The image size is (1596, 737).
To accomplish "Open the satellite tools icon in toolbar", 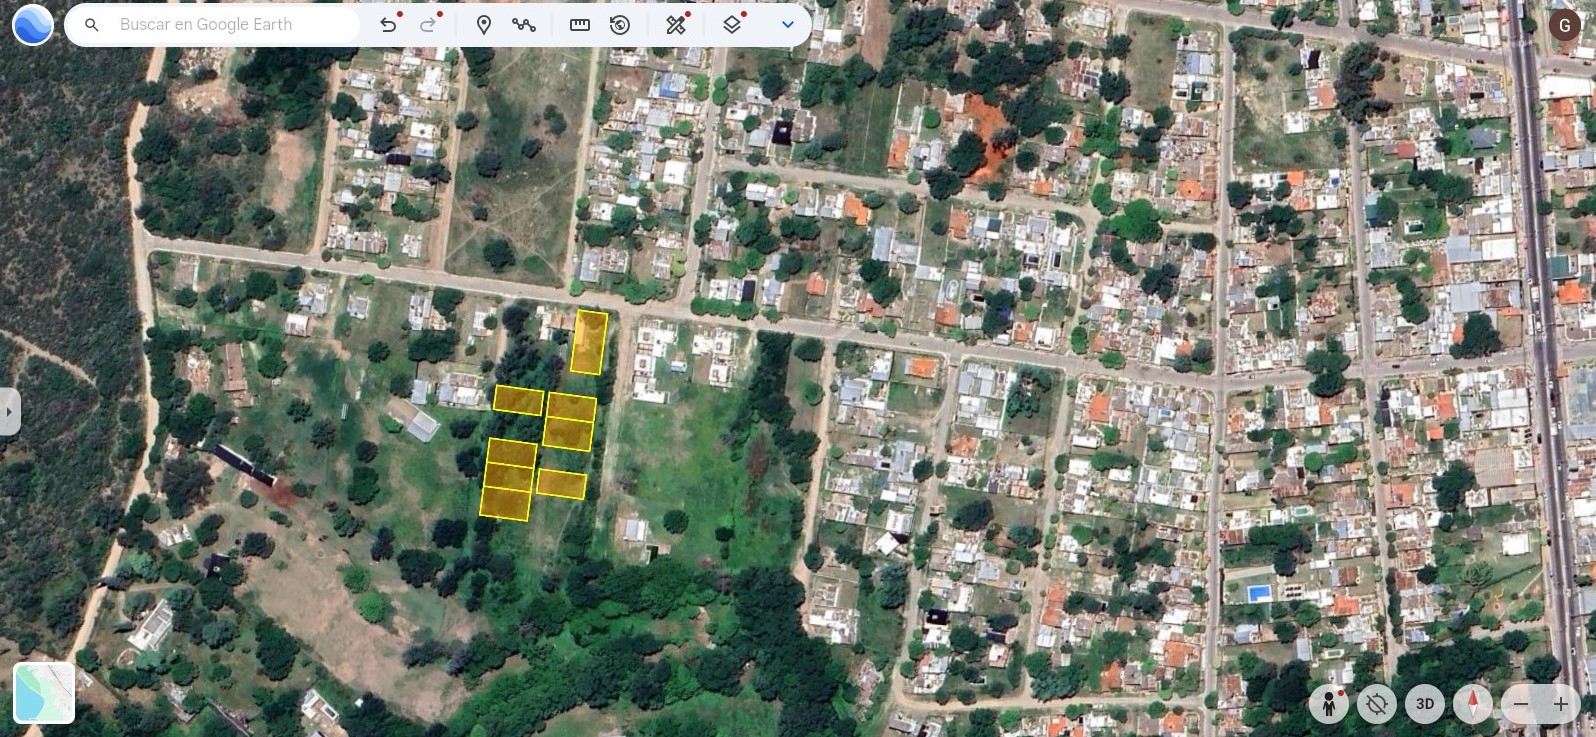I will tap(676, 25).
